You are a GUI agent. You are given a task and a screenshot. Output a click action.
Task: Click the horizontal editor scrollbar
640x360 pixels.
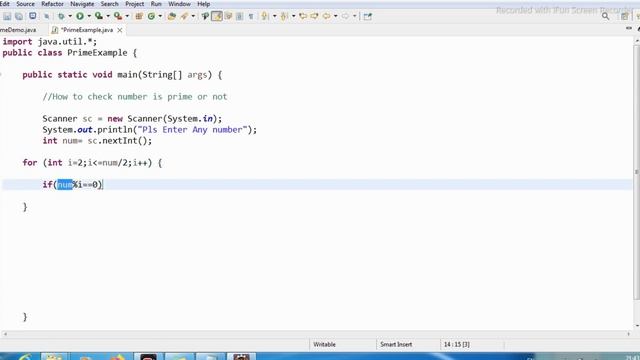[x=316, y=334]
